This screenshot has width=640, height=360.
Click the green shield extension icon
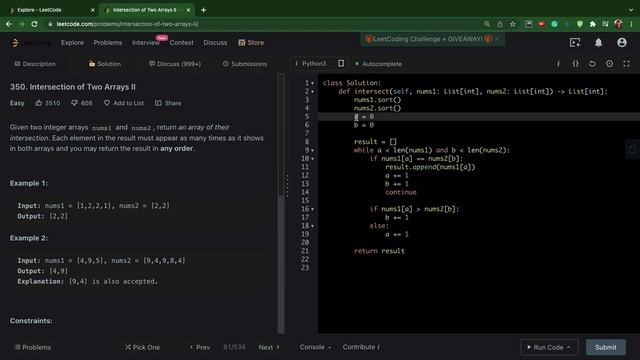(x=580, y=24)
